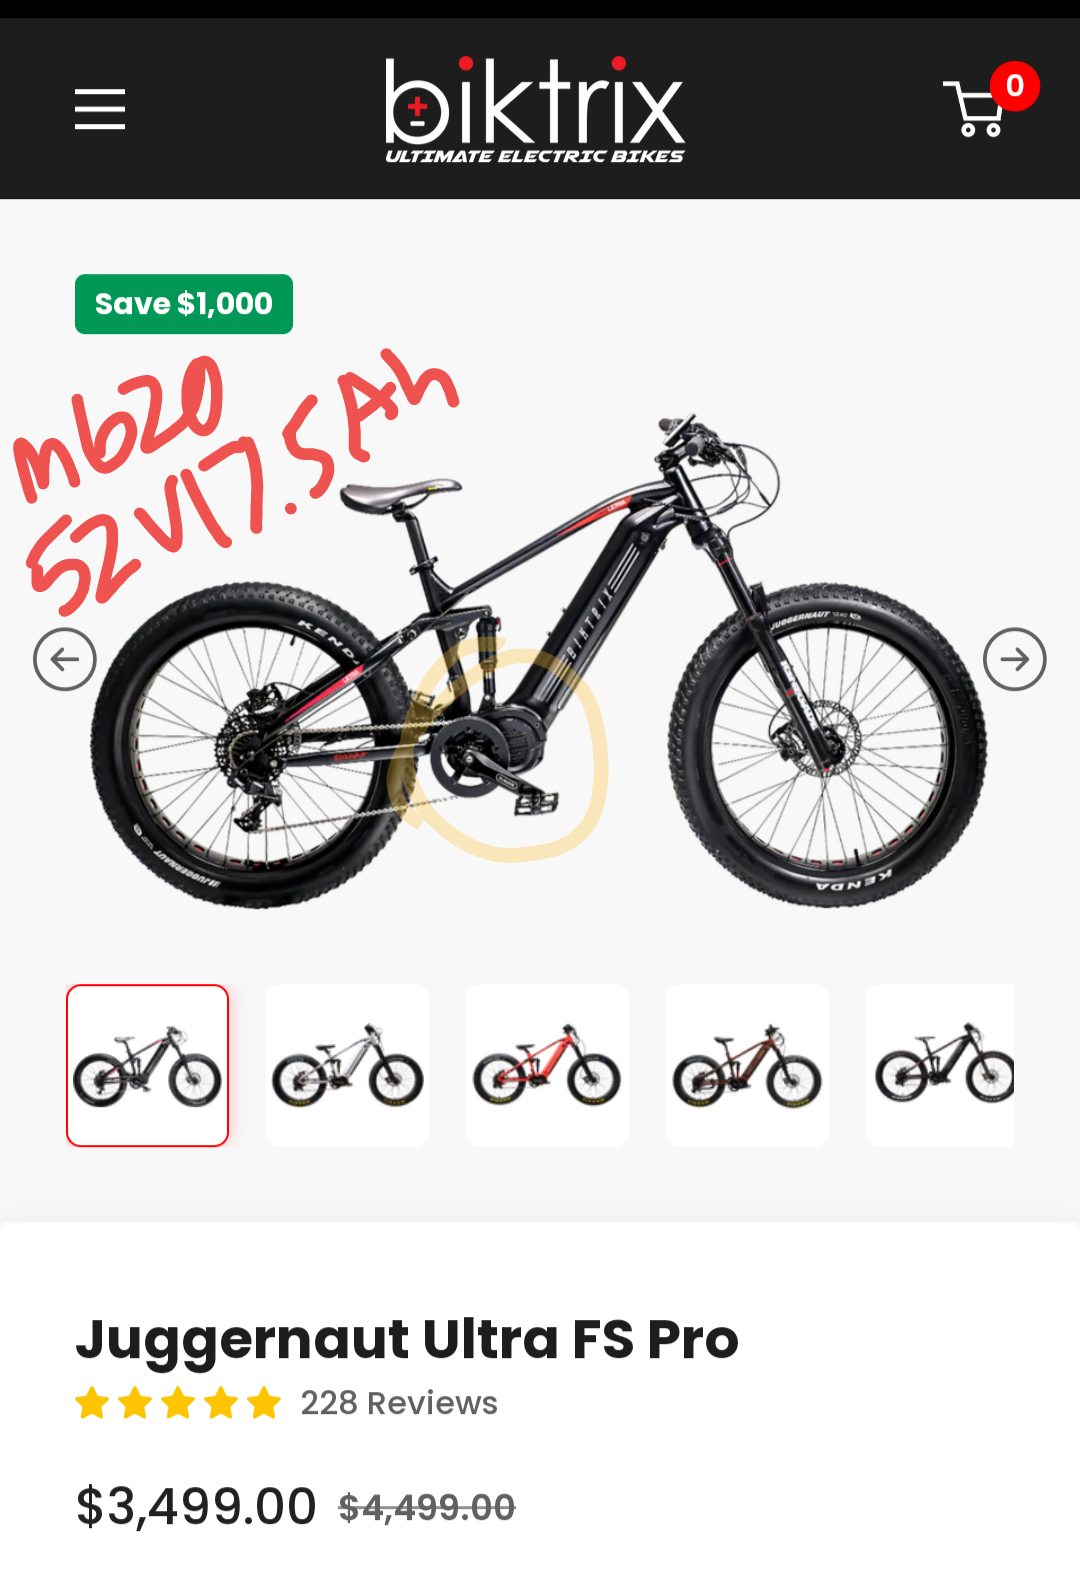This screenshot has height=1596, width=1080.
Task: Open the shopping cart
Action: [x=974, y=109]
